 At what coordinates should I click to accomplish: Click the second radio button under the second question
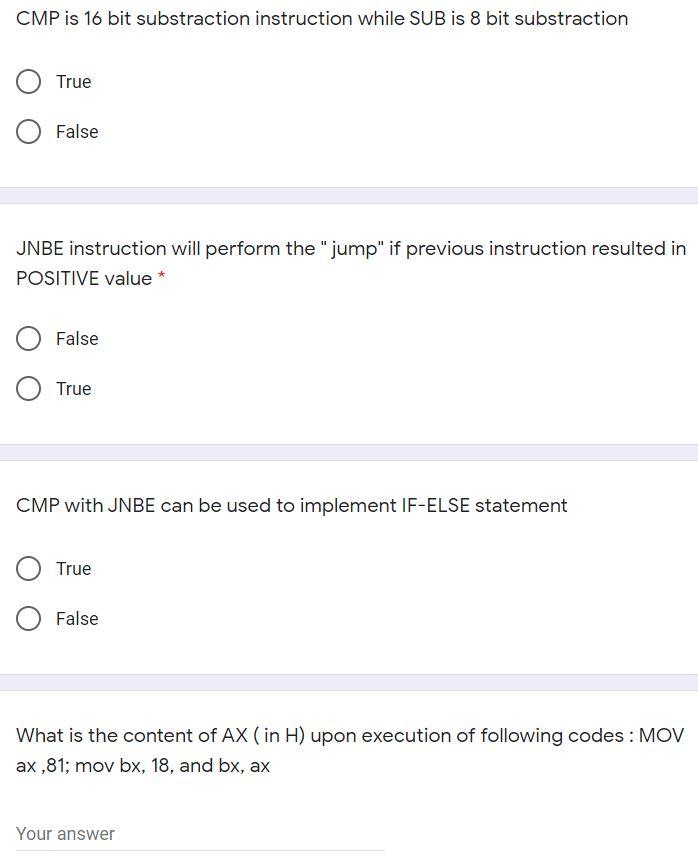(29, 388)
